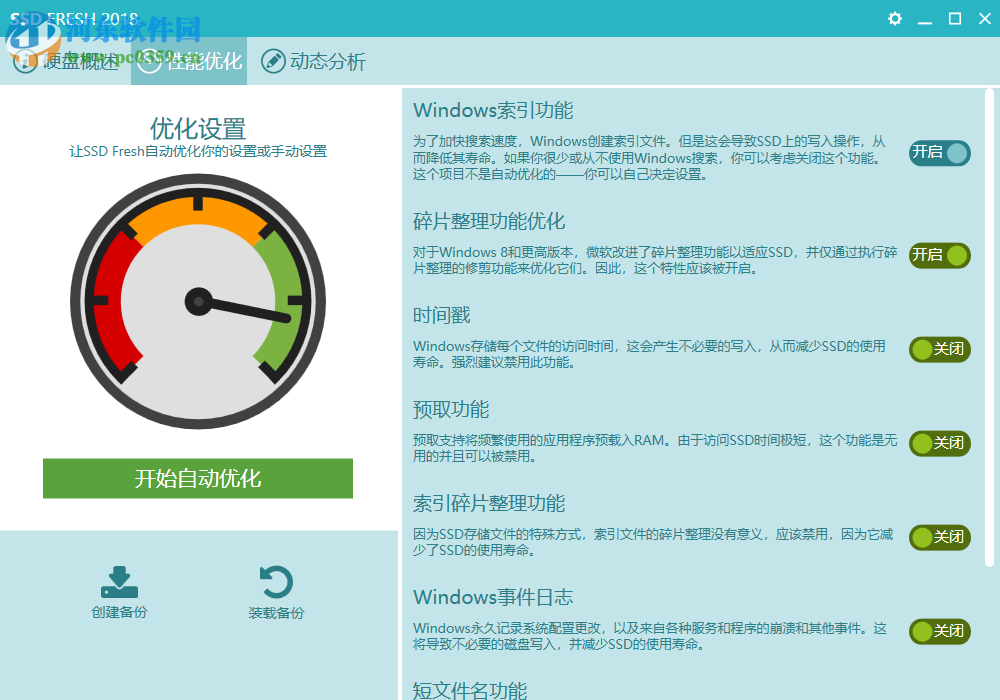Image resolution: width=1000 pixels, height=700 pixels.
Task: Select the 硬盘概述 panel icon
Action: pos(24,61)
